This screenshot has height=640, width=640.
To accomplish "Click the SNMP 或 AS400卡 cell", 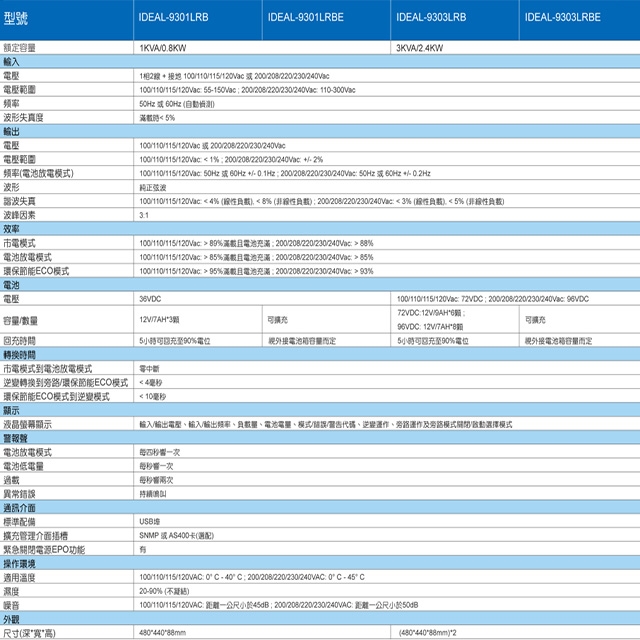I will click(177, 535).
